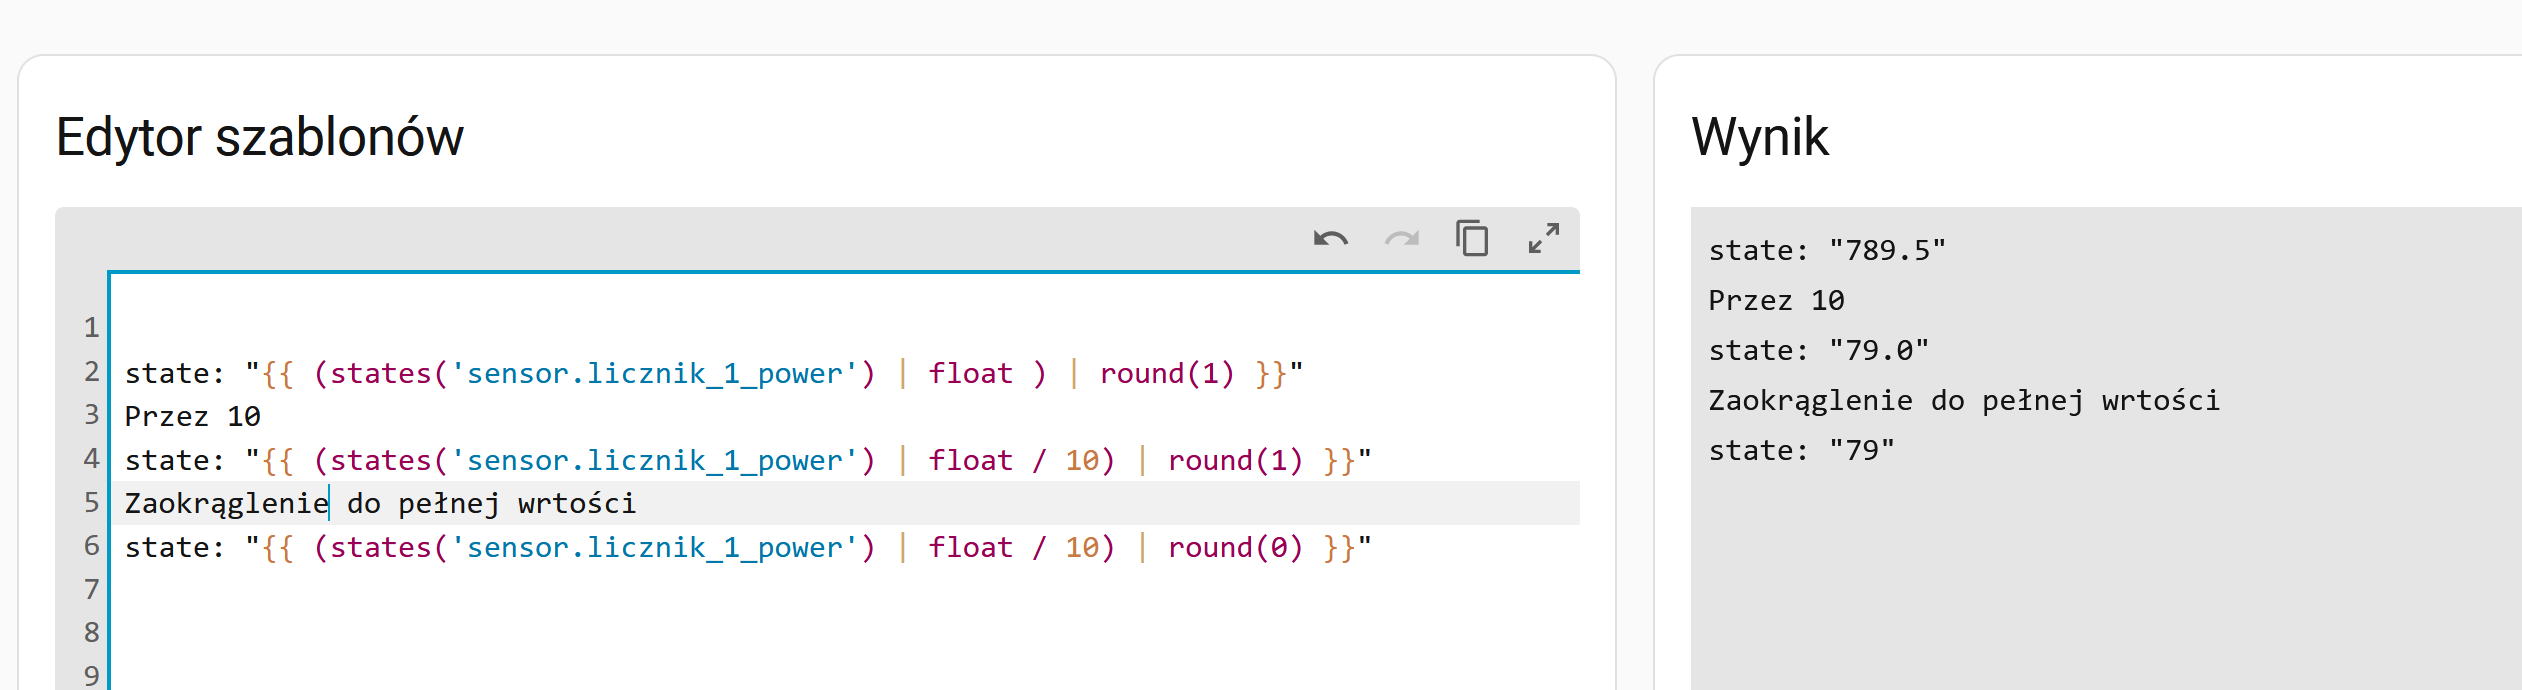This screenshot has width=2522, height=690.
Task: Click the "Edytor szablonów" heading
Action: [x=260, y=137]
